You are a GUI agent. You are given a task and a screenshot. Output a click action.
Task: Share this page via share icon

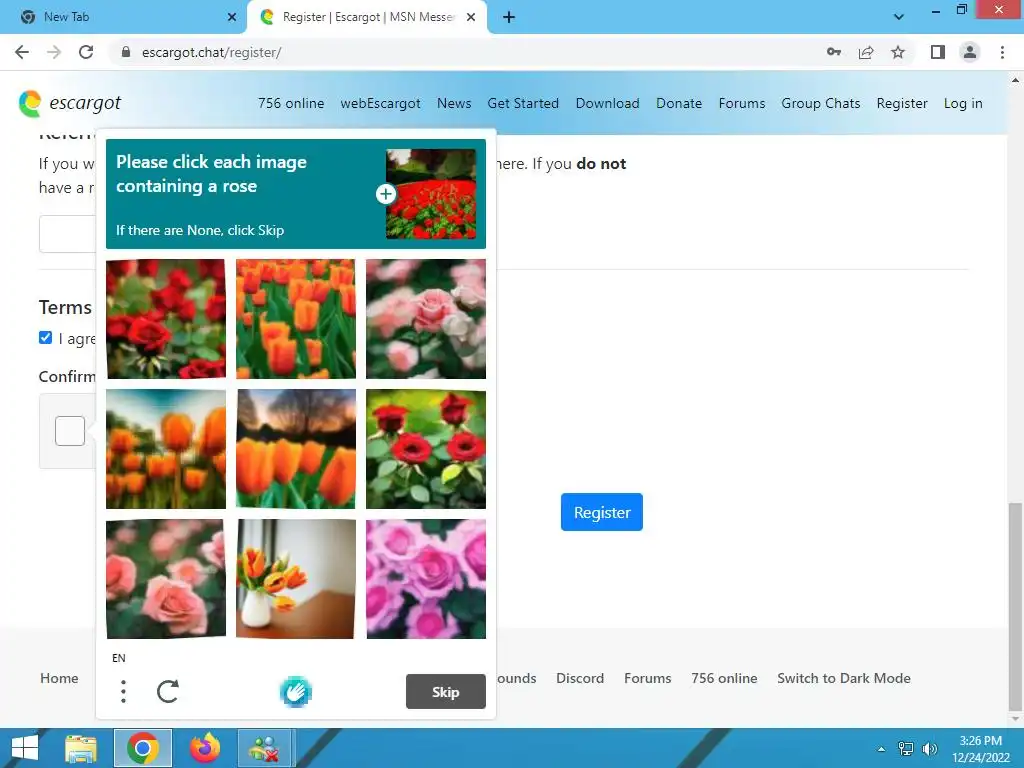point(866,52)
